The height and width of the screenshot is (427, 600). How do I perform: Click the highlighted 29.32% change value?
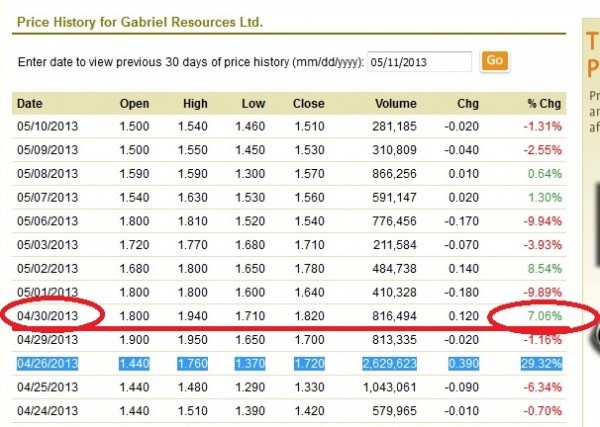pos(541,360)
